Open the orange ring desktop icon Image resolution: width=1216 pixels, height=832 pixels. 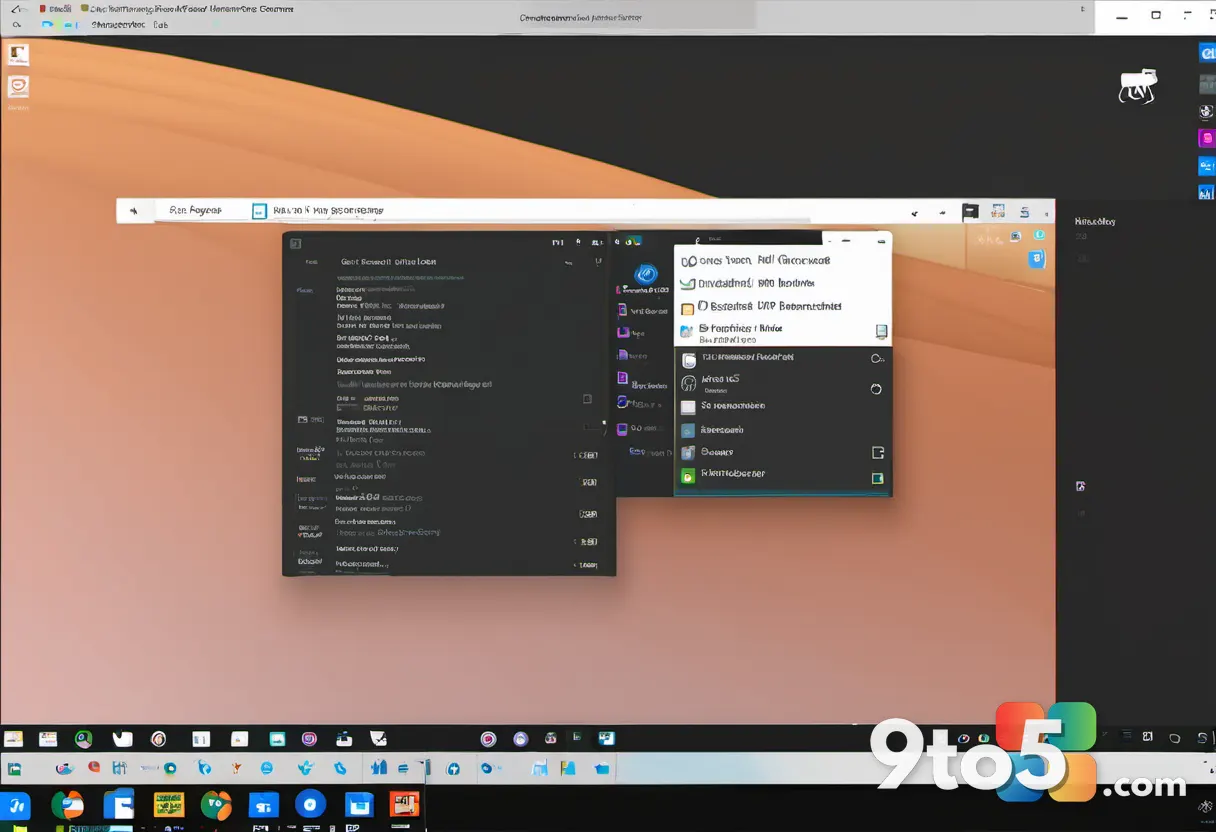pos(18,87)
